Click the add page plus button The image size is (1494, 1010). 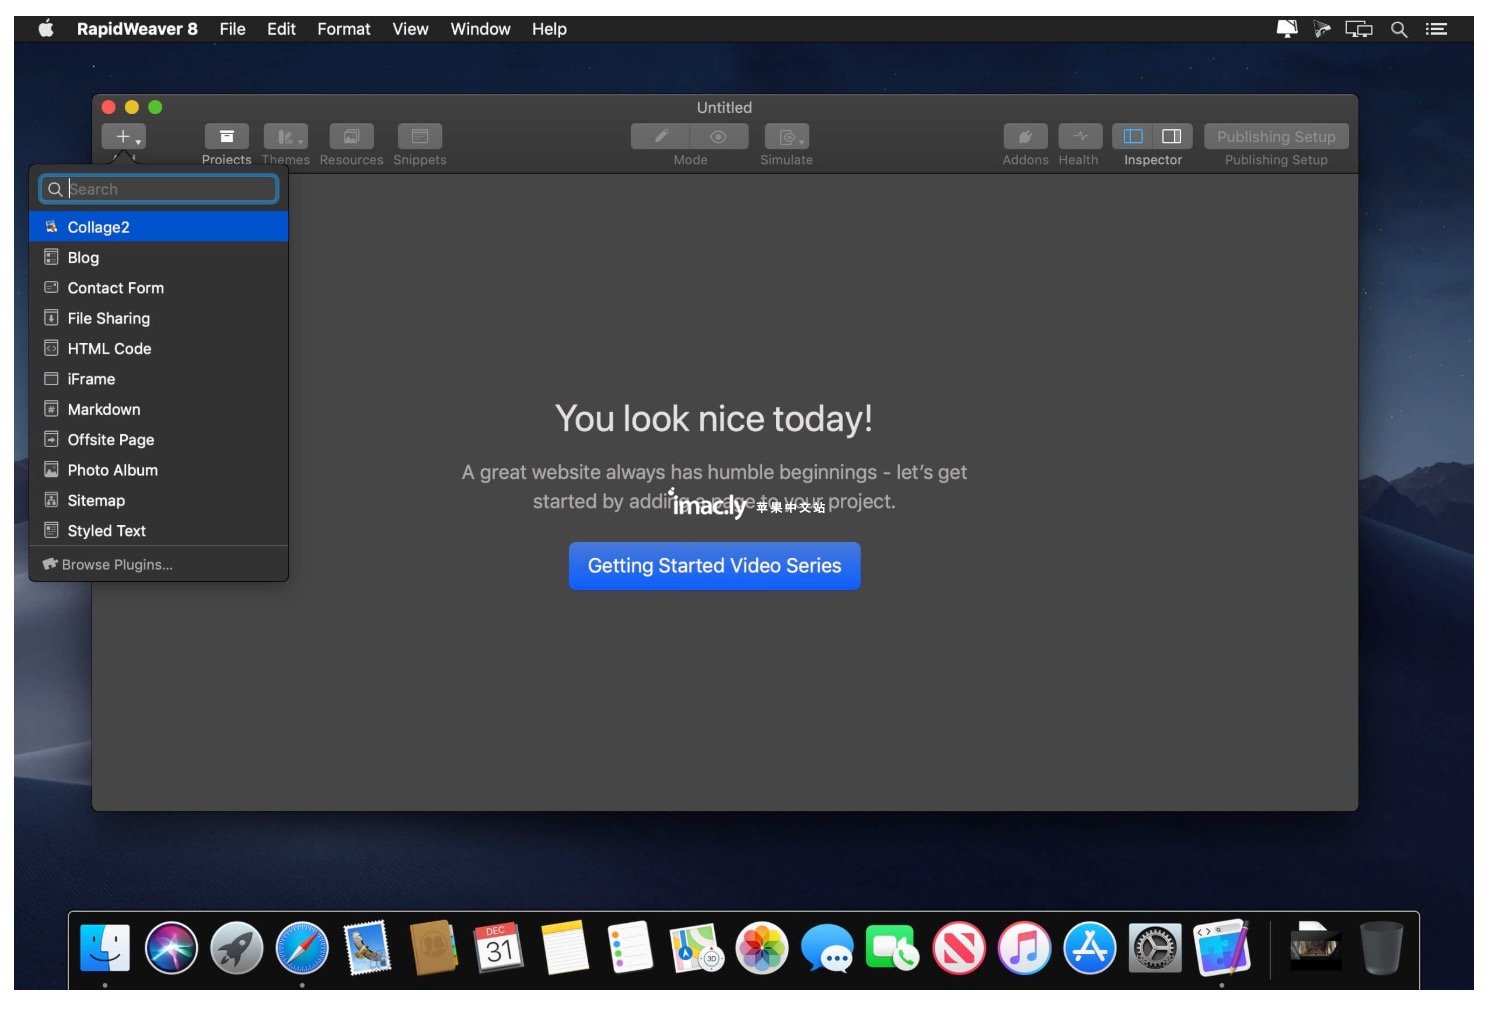123,136
